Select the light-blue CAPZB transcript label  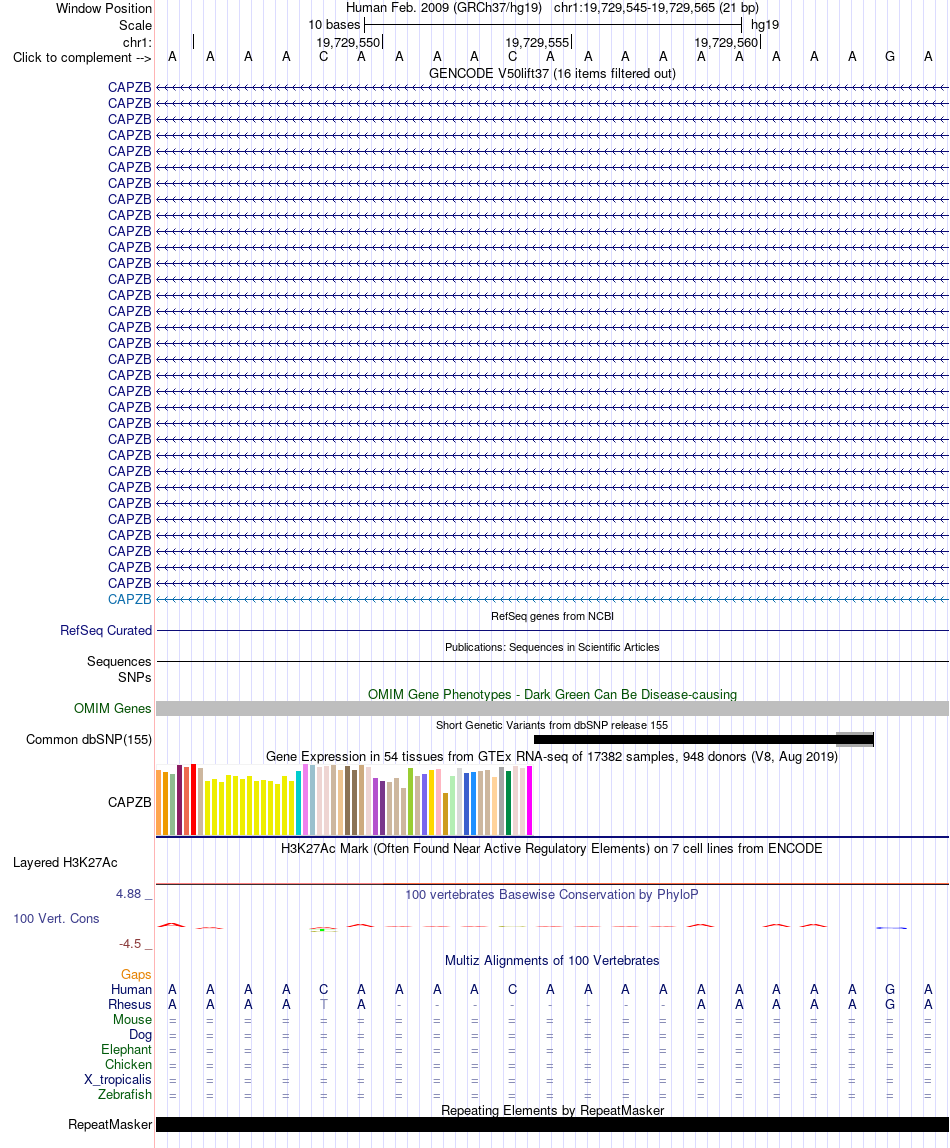pyautogui.click(x=130, y=600)
